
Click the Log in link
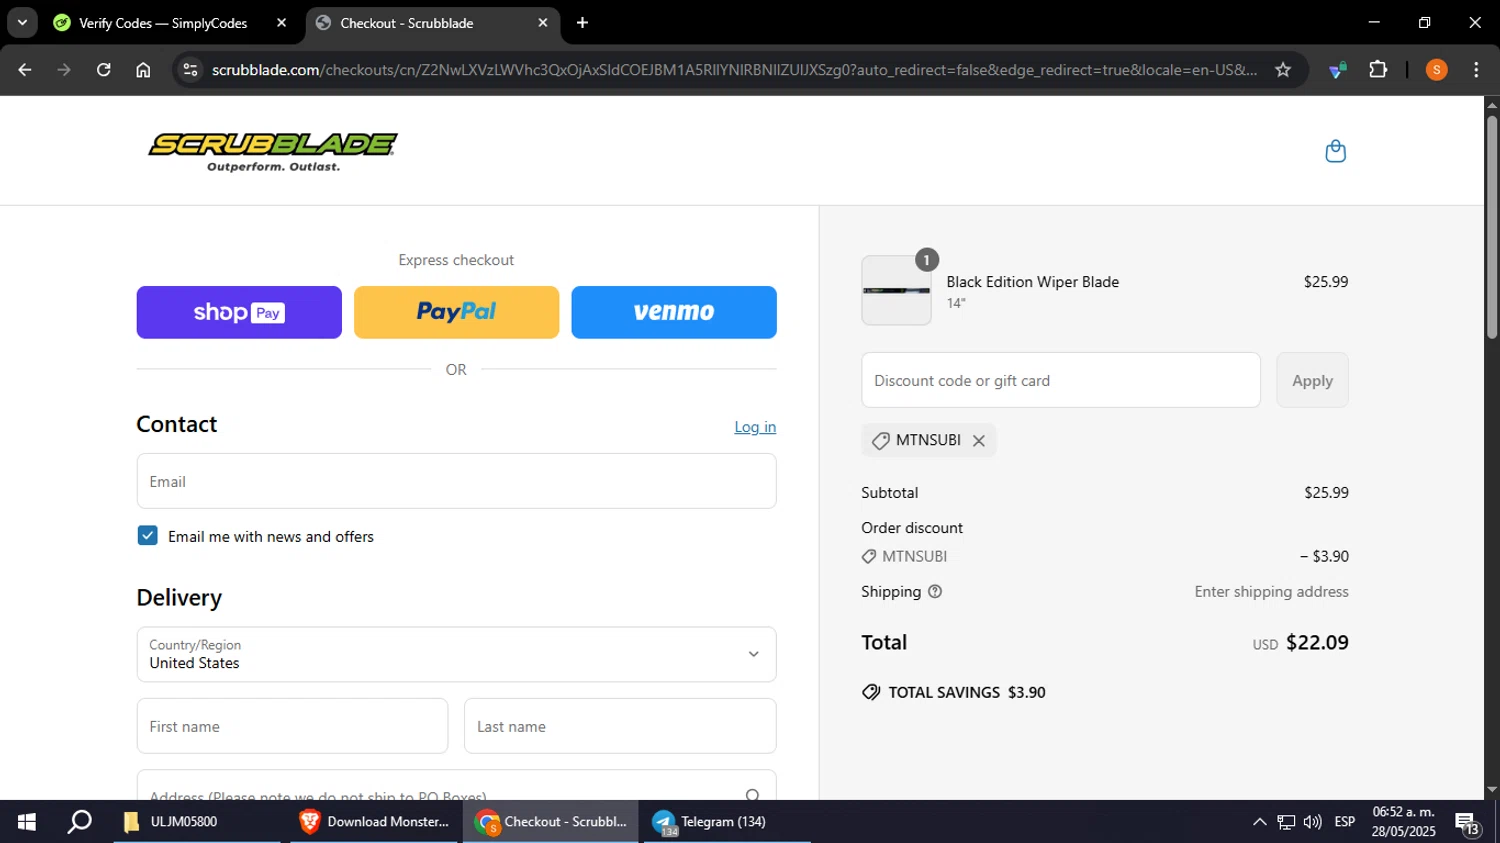click(755, 427)
